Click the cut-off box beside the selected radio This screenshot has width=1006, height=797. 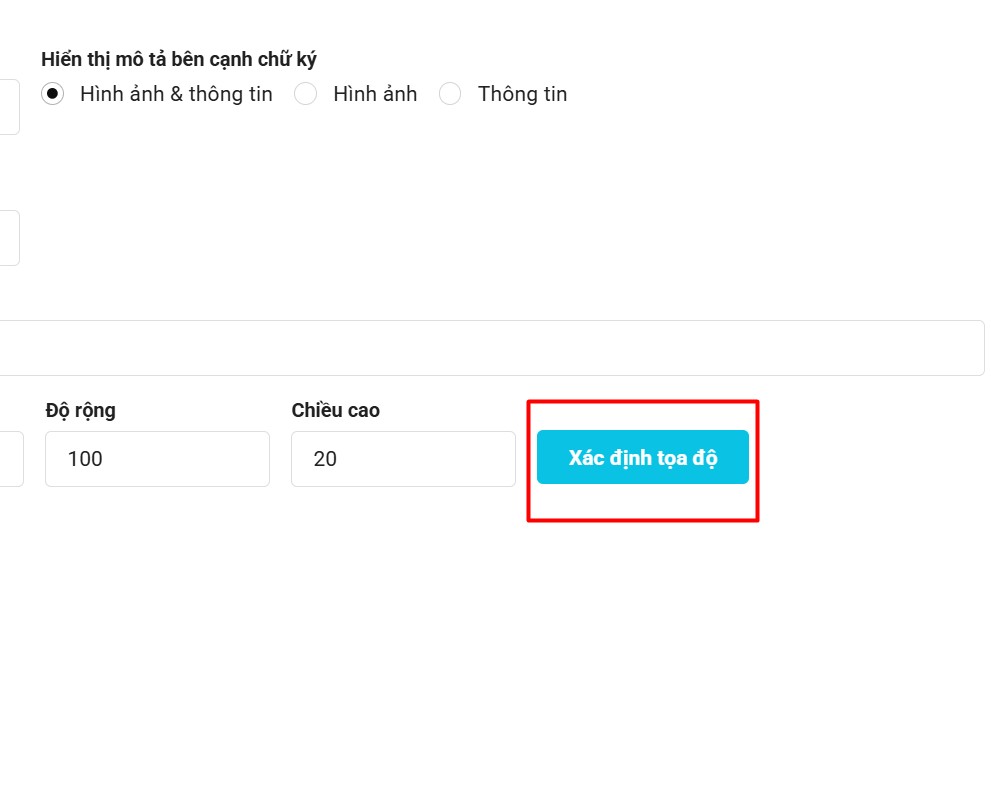(8, 107)
